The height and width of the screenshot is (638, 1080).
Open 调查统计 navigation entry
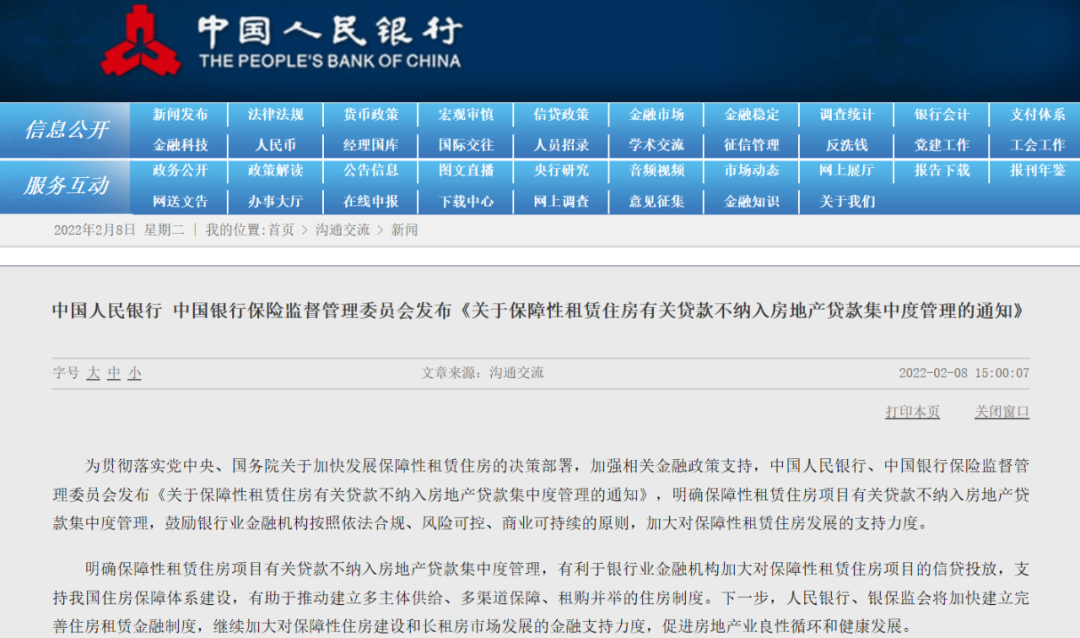847,113
